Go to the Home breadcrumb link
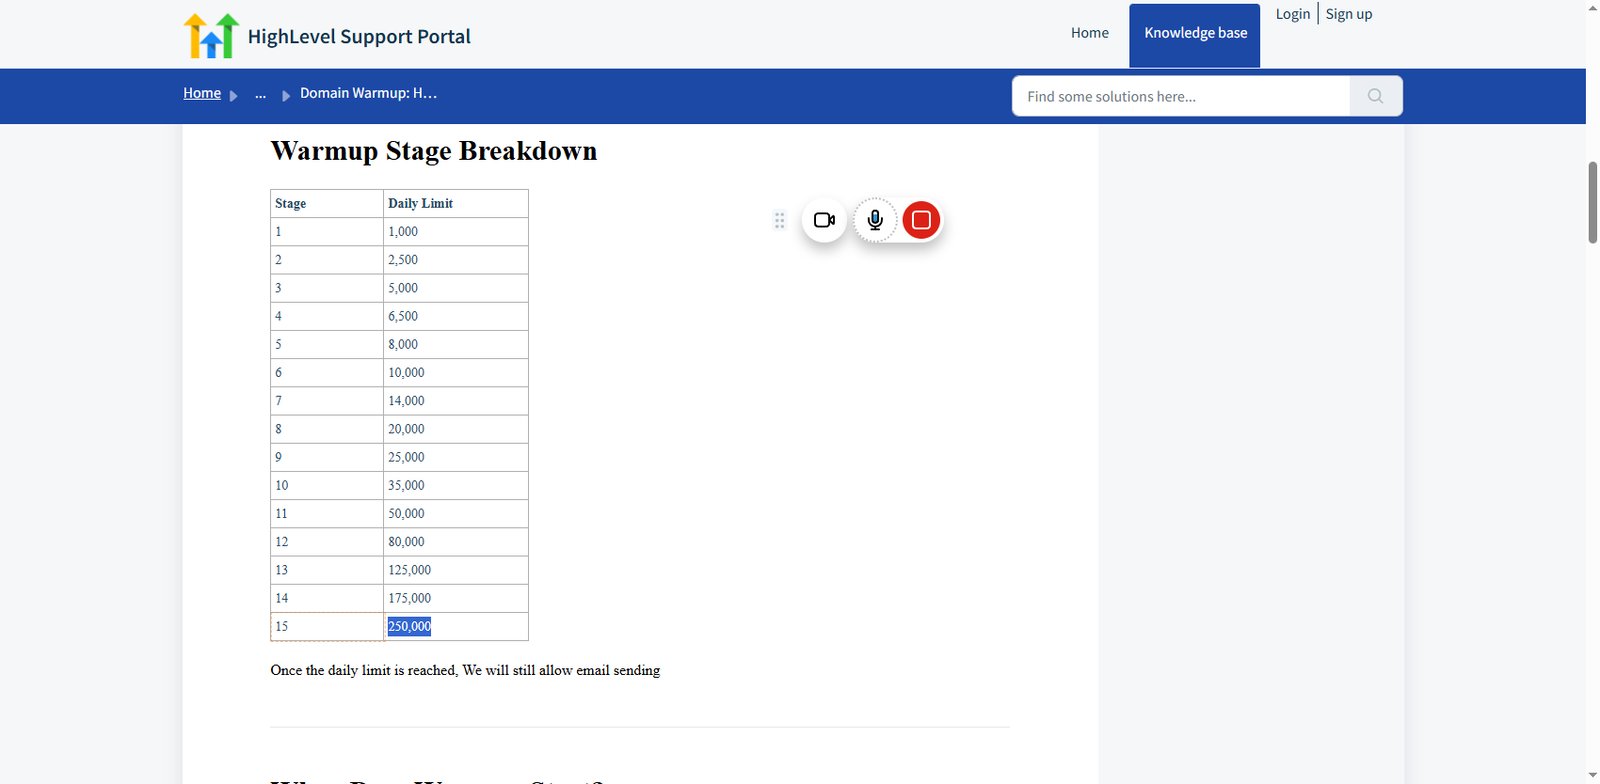 (x=202, y=93)
